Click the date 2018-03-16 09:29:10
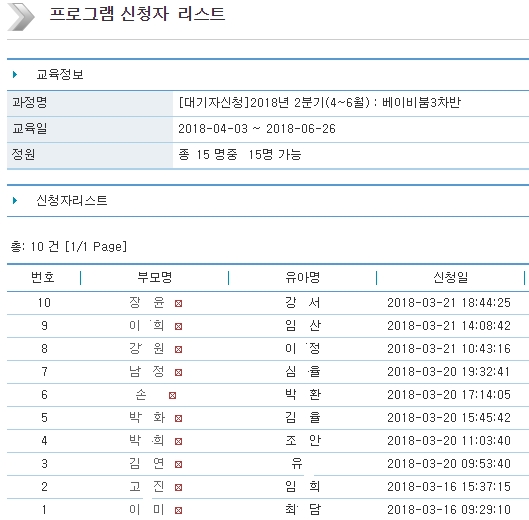 tap(449, 510)
